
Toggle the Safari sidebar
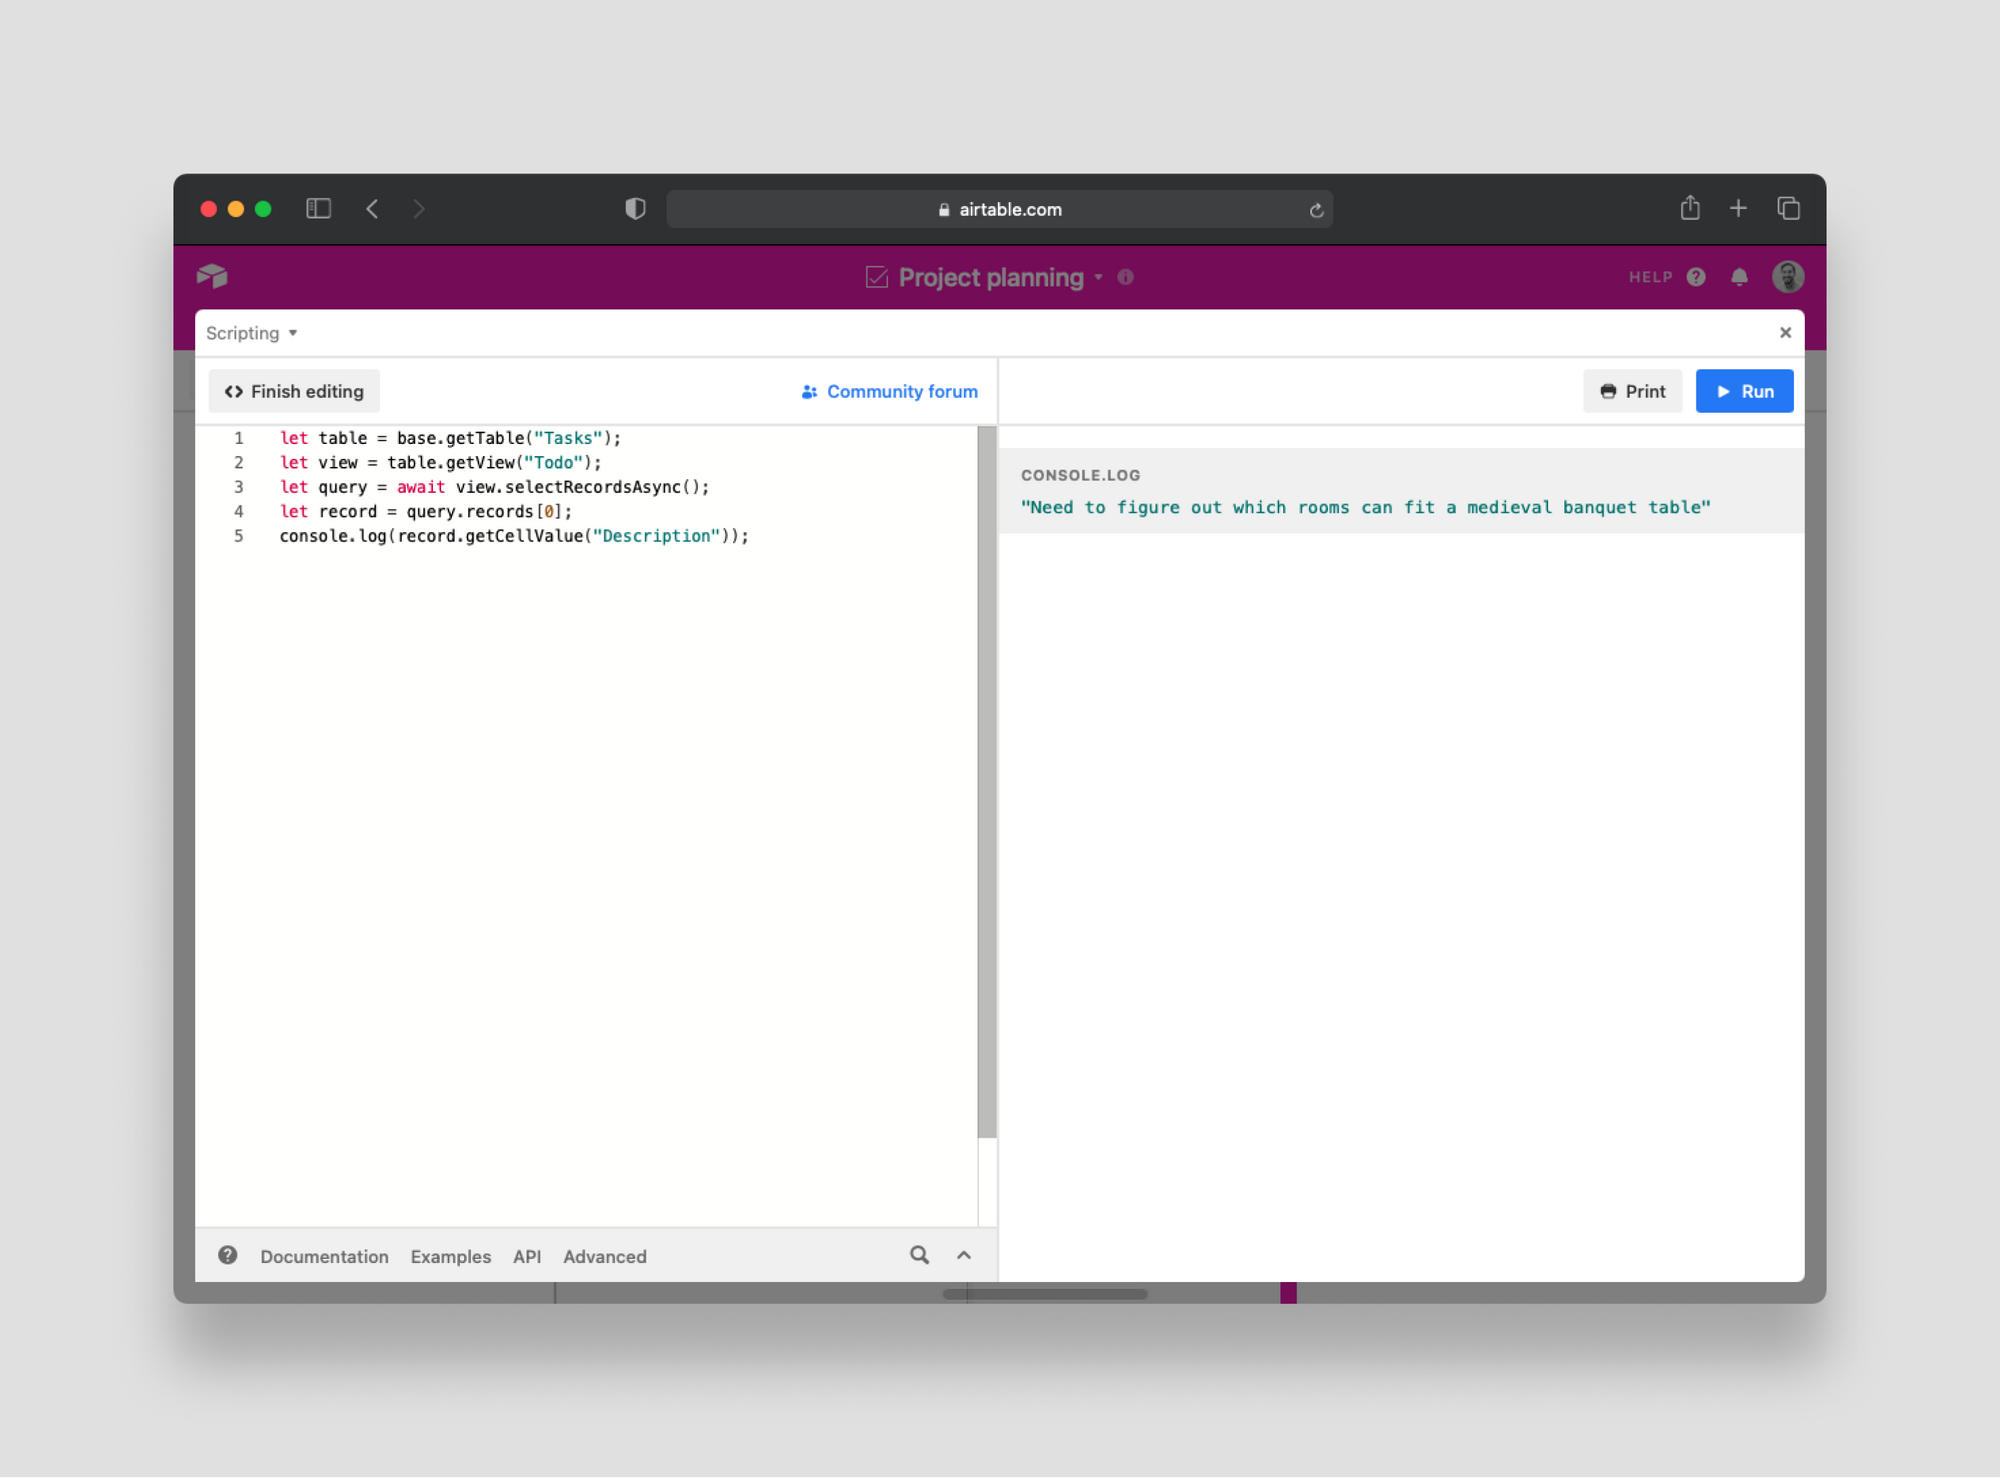318,208
